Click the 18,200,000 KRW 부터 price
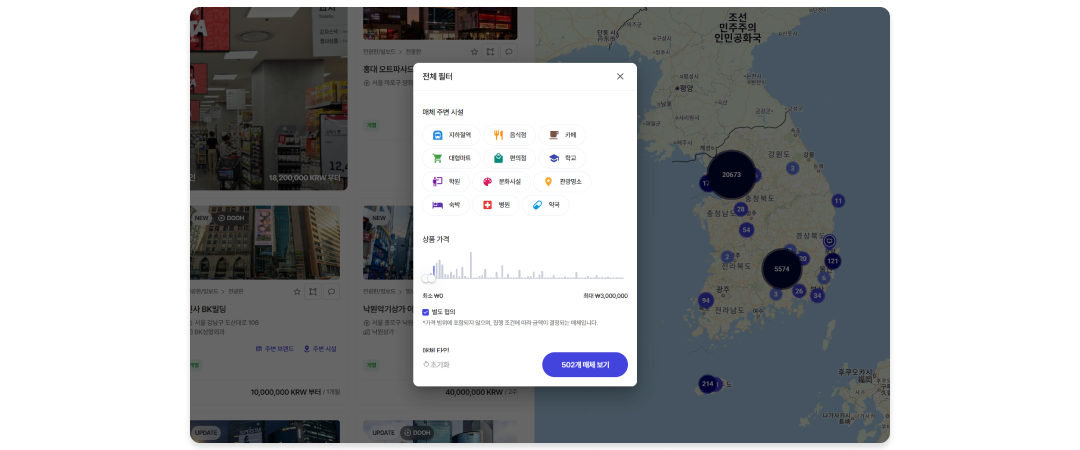The image size is (1080, 450). coord(304,178)
